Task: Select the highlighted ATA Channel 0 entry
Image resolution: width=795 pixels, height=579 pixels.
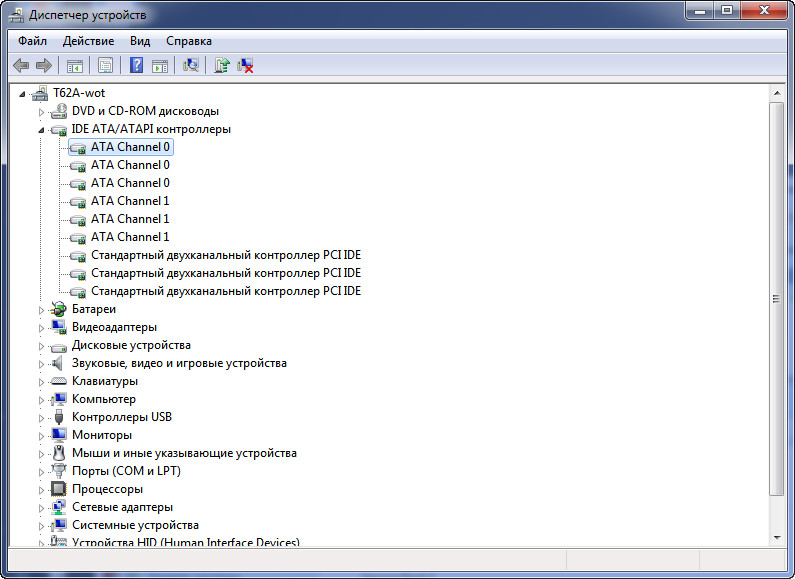Action: [x=121, y=147]
